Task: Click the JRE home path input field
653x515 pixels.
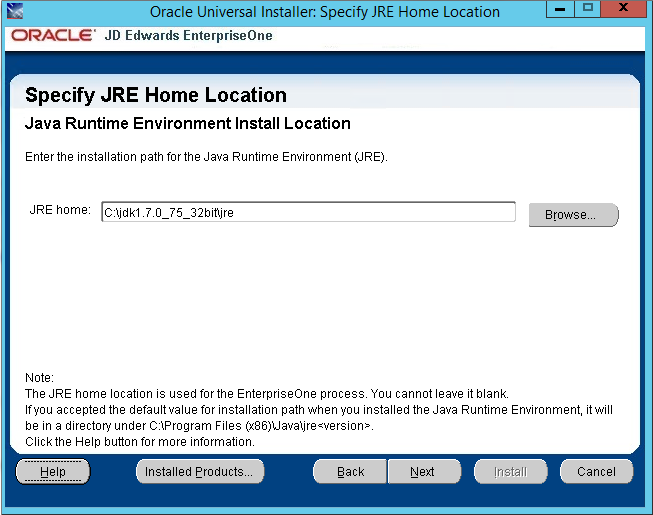Action: pyautogui.click(x=308, y=212)
